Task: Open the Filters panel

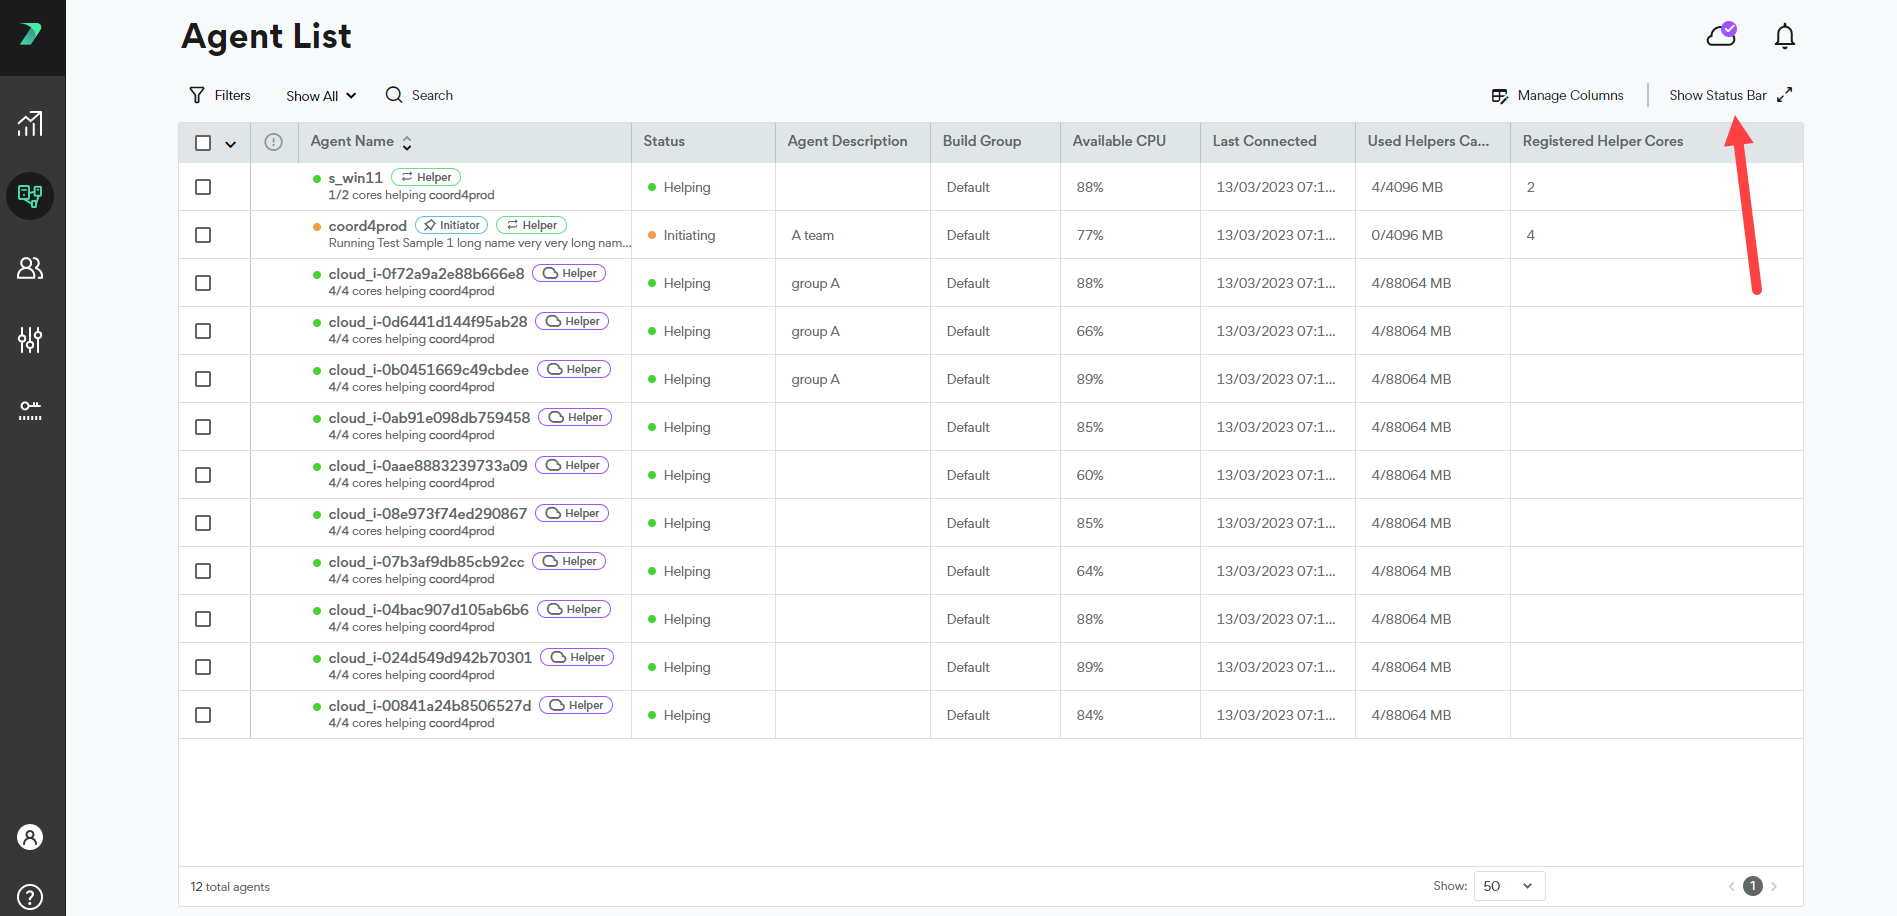Action: (x=220, y=95)
